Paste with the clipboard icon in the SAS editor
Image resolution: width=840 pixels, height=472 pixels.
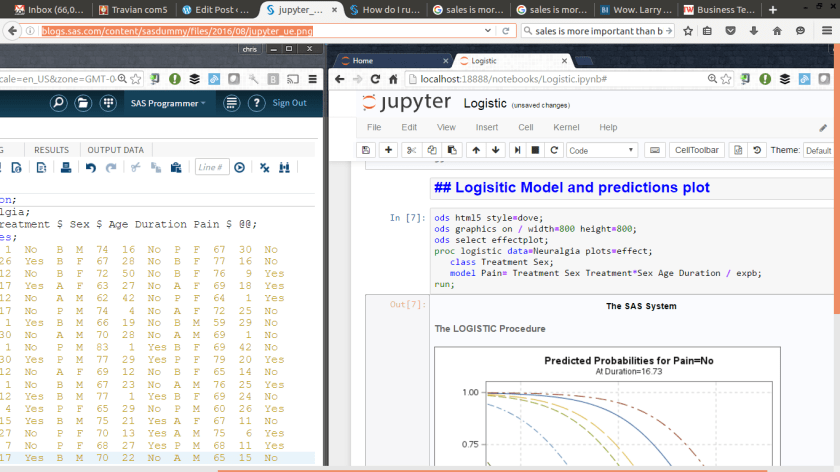point(176,168)
